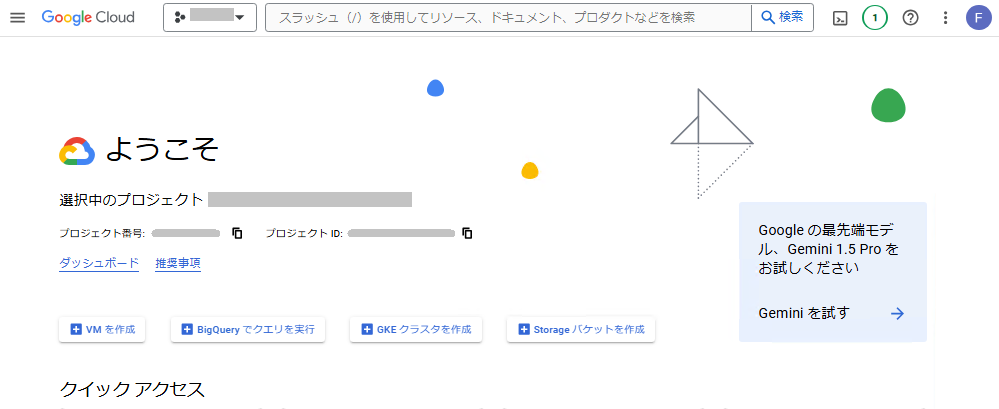The image size is (999, 409).
Task: Click BigQuery でクエリを実行 button
Action: click(x=248, y=329)
